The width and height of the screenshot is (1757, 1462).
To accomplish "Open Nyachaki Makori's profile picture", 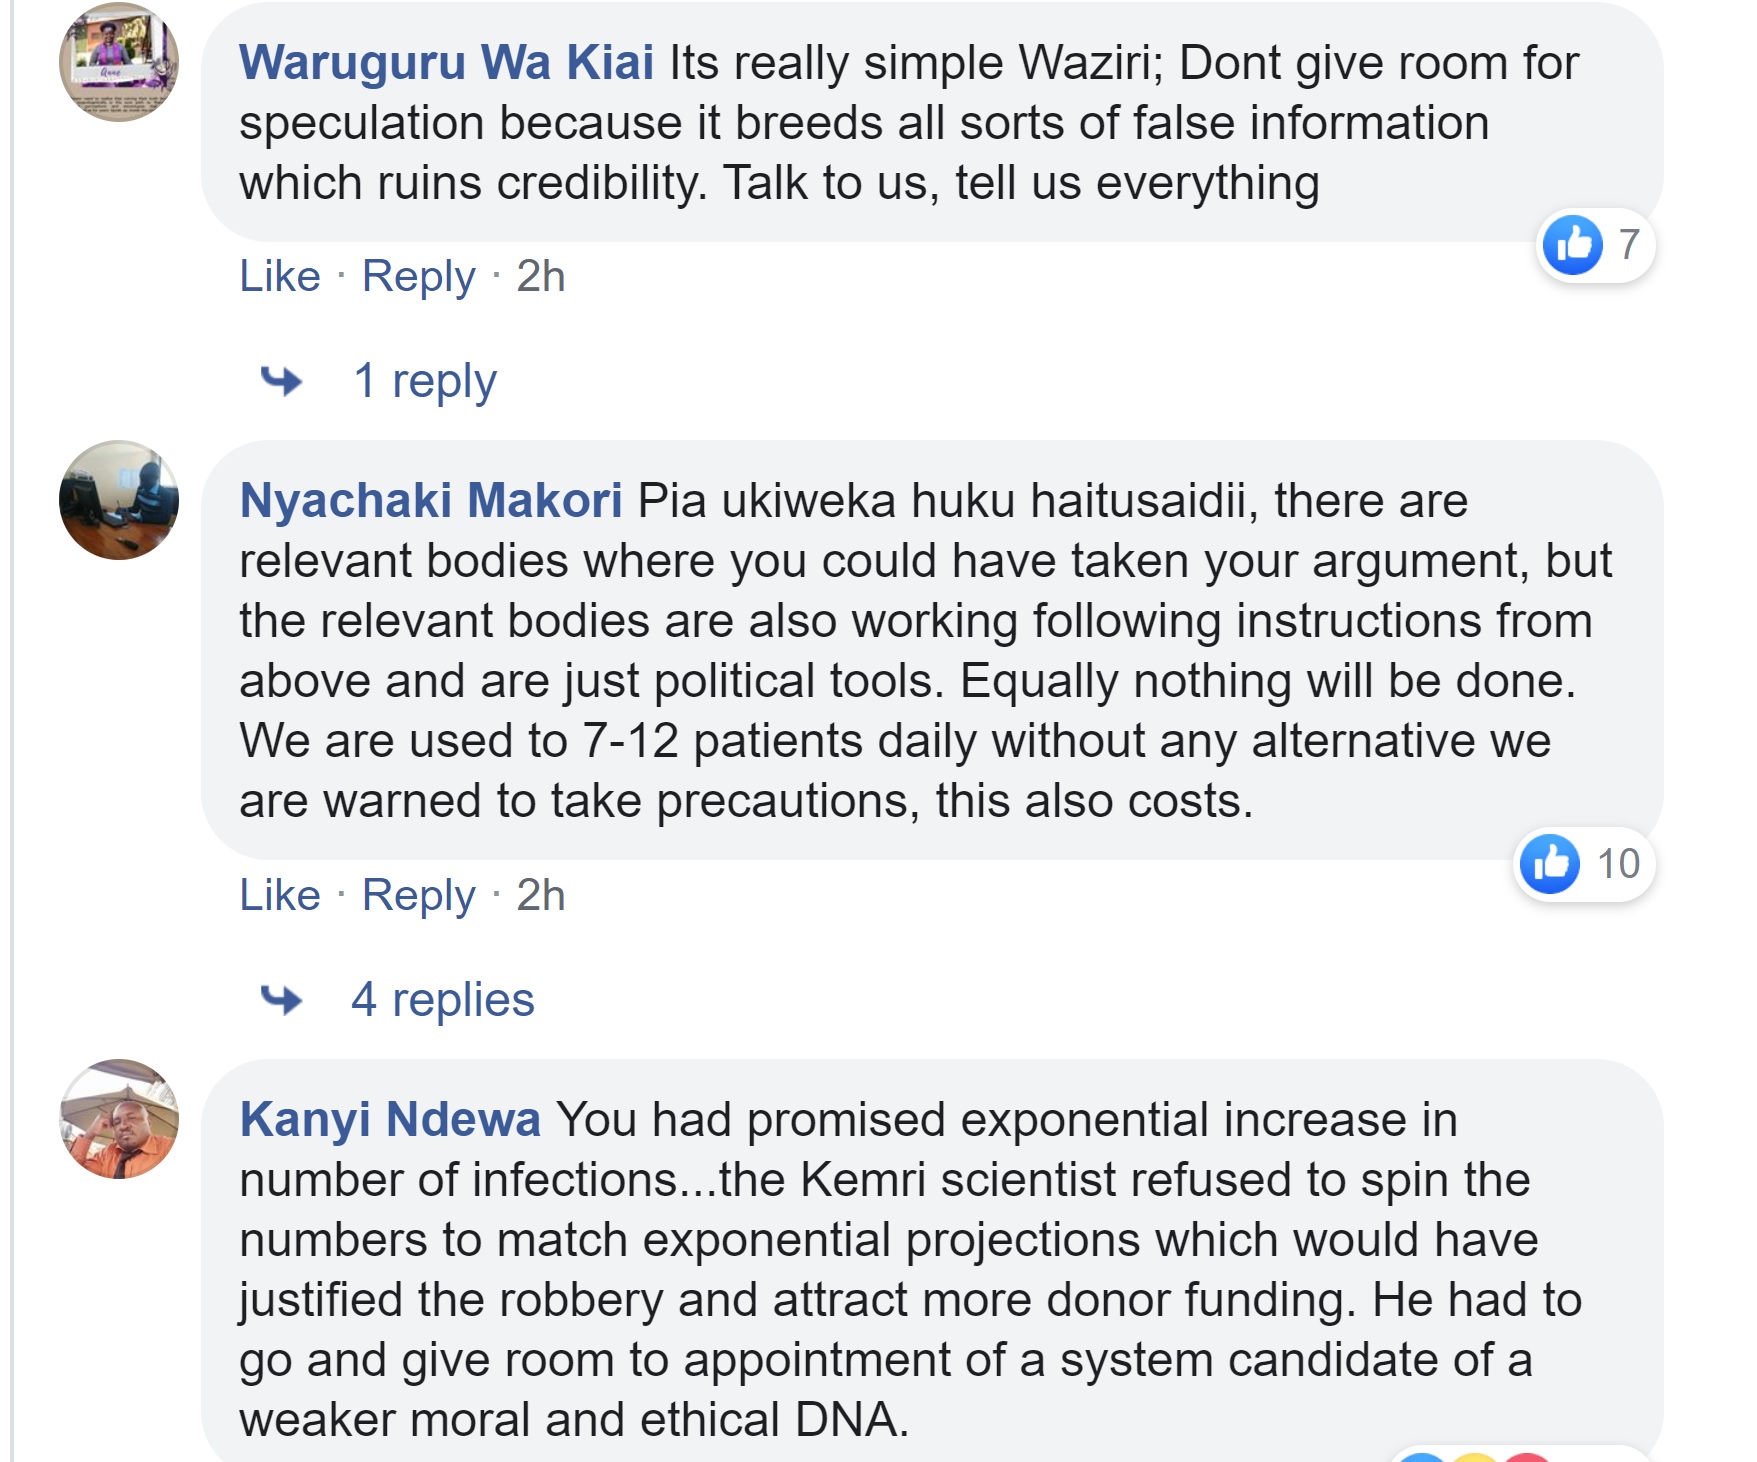I will click(119, 500).
